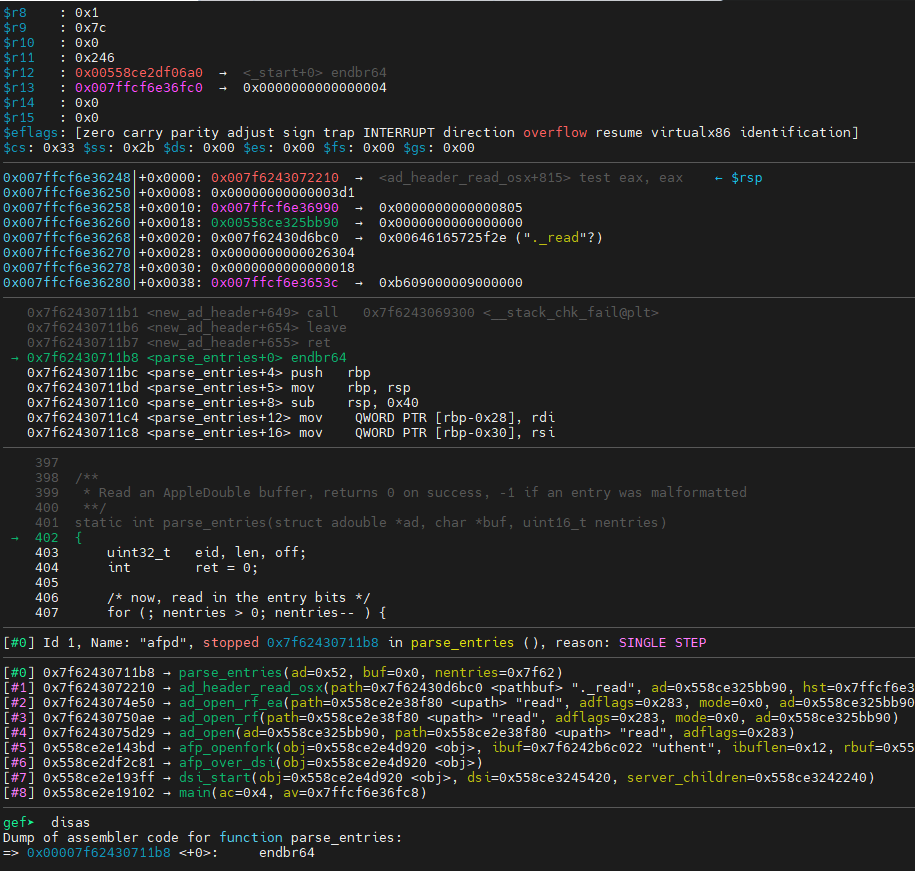Click the $eflags label

(30, 133)
